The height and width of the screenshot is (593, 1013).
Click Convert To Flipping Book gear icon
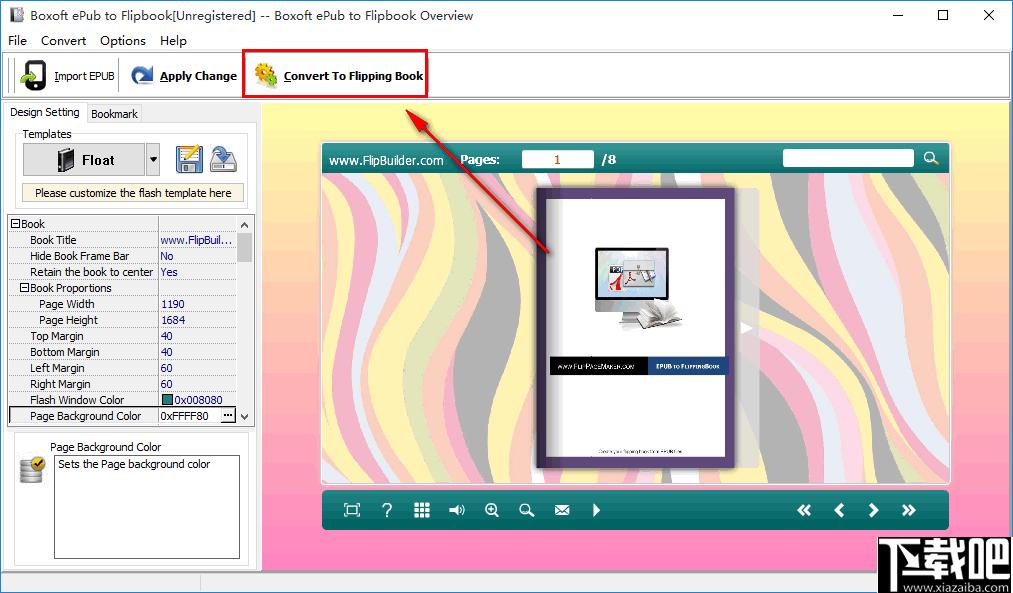pyautogui.click(x=266, y=76)
